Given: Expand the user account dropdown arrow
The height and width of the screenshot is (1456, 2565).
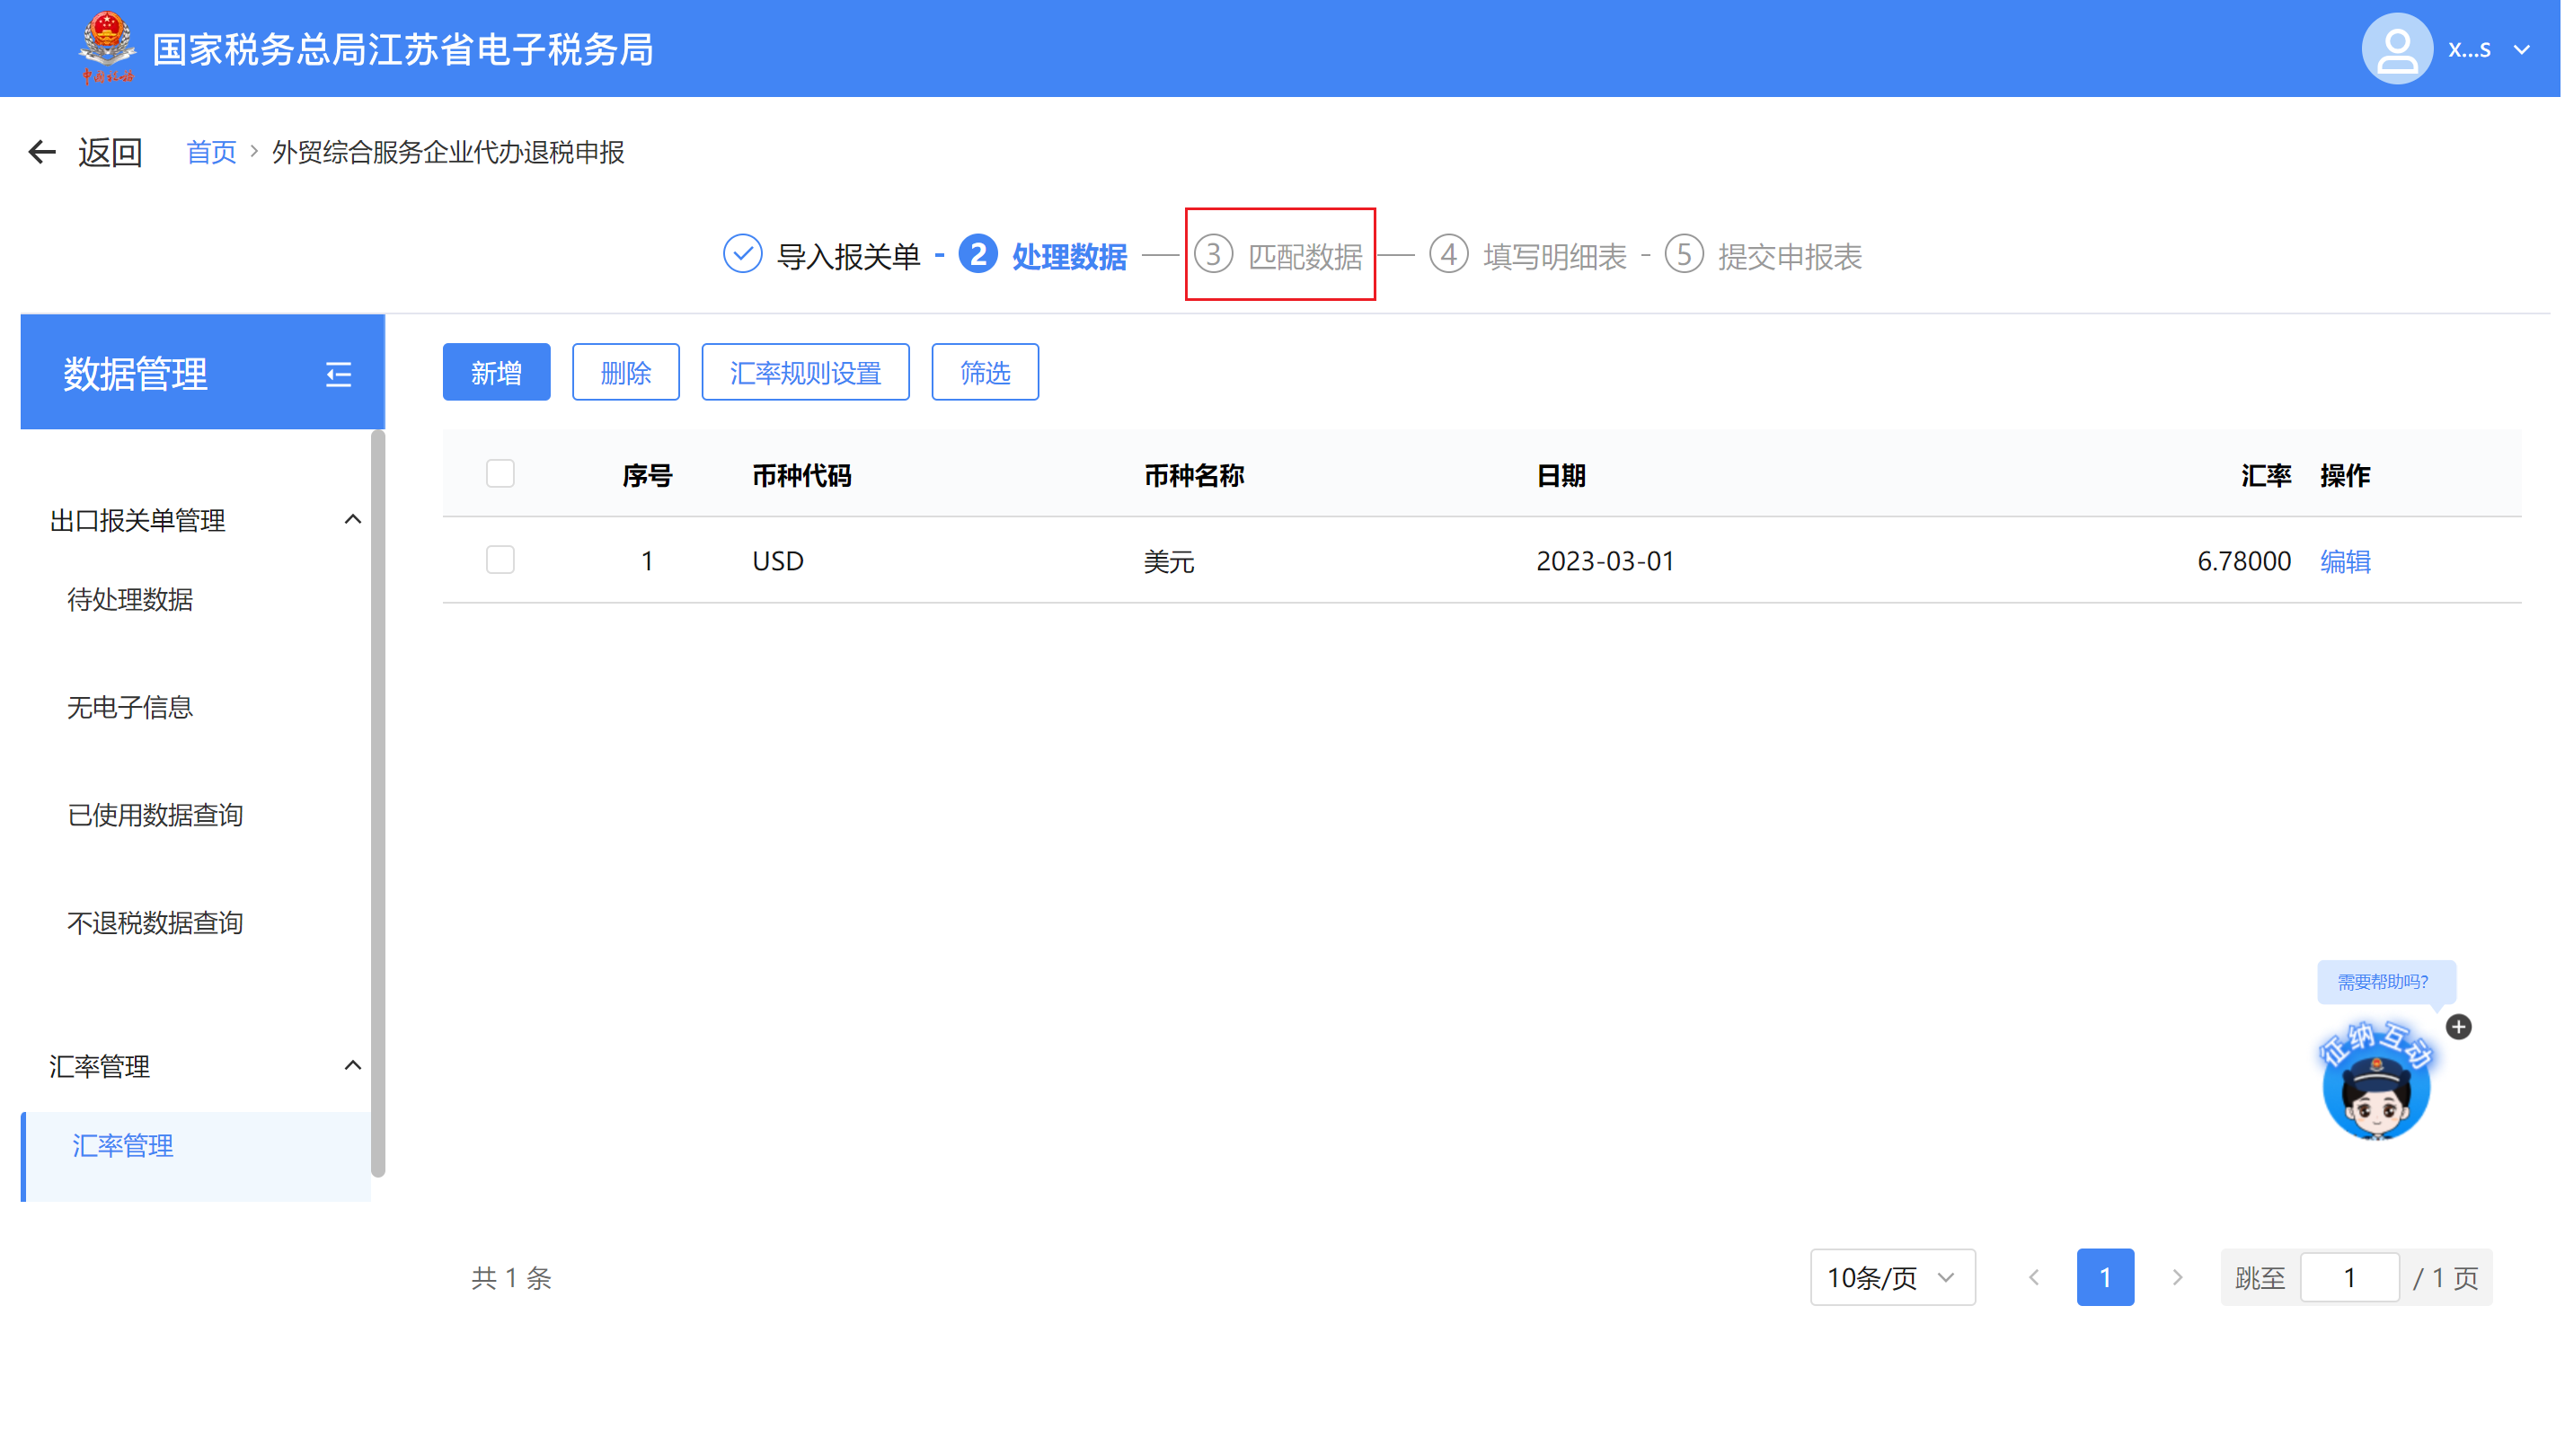Looking at the screenshot, I should pyautogui.click(x=2521, y=49).
